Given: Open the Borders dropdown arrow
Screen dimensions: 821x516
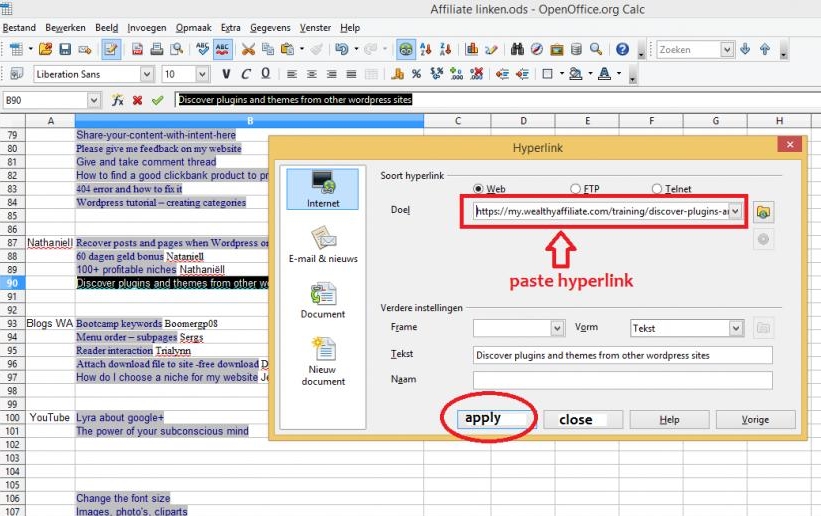Looking at the screenshot, I should [561, 74].
